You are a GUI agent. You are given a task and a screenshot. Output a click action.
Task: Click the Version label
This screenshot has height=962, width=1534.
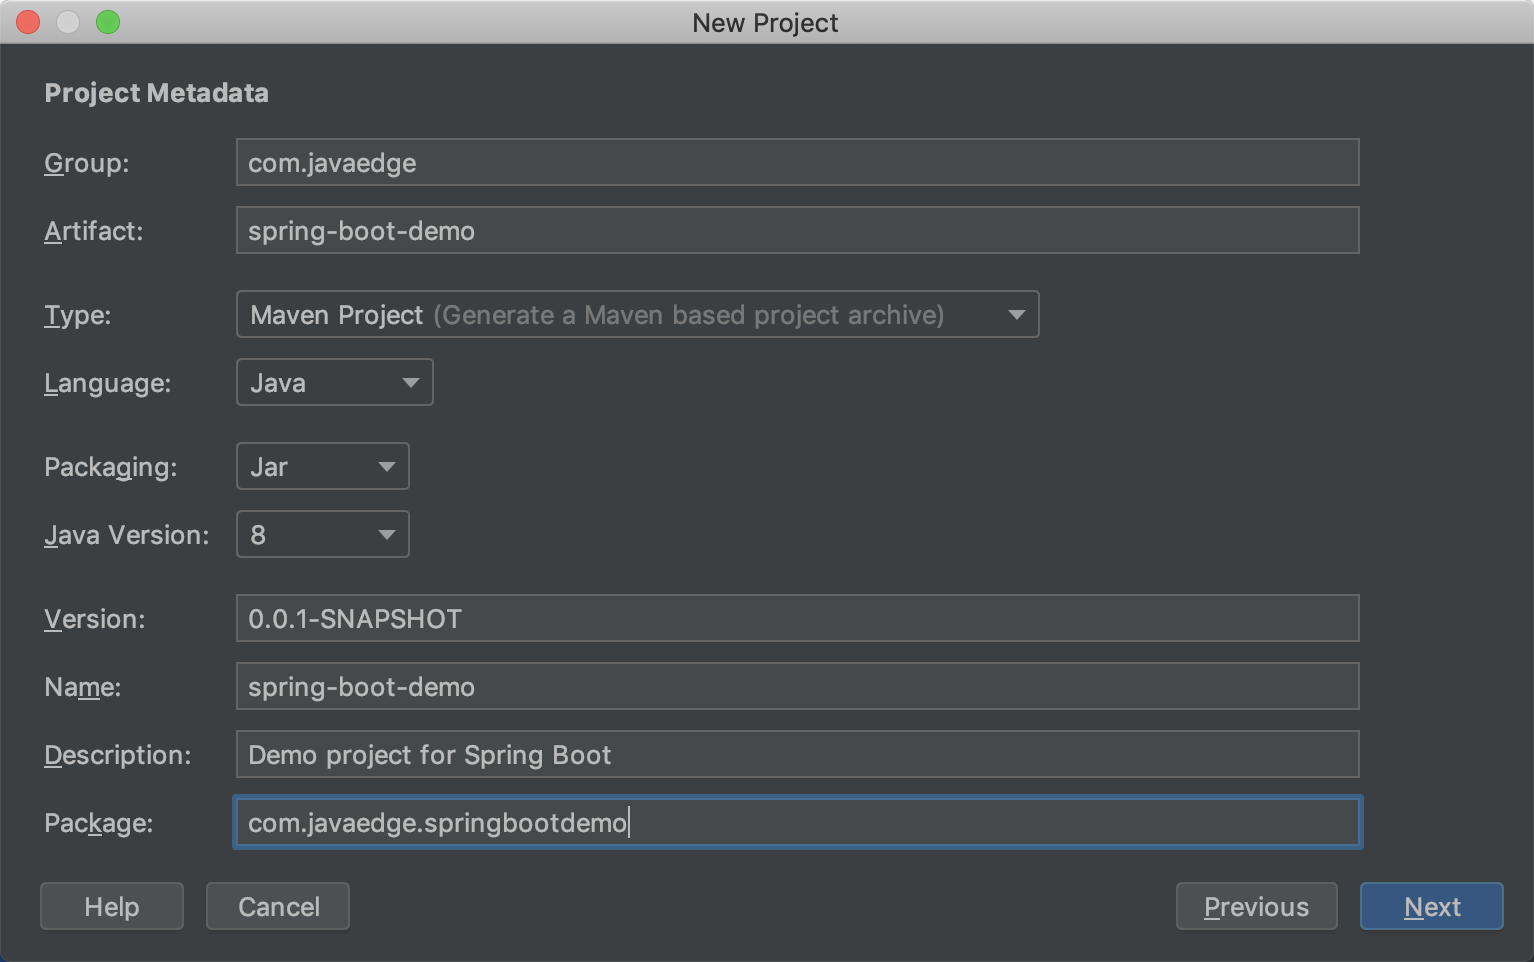pos(95,619)
